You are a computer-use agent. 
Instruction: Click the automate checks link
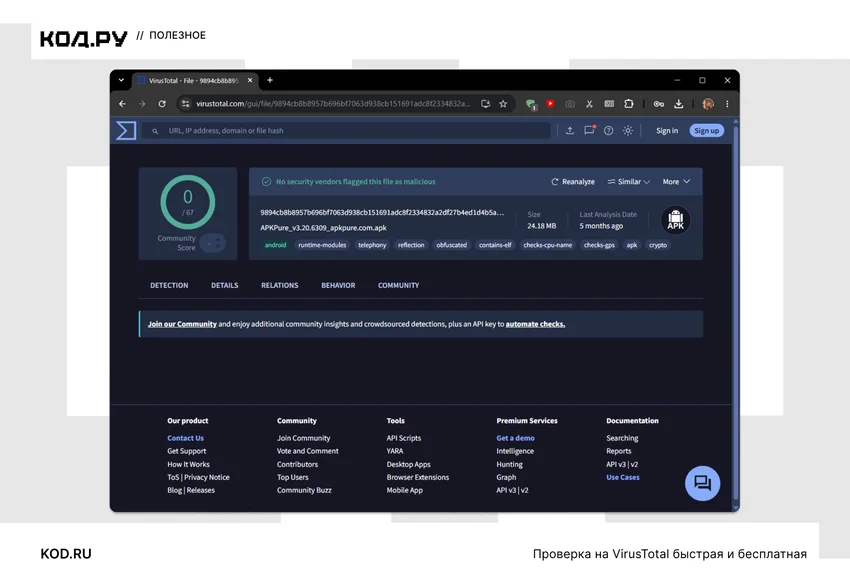(535, 324)
